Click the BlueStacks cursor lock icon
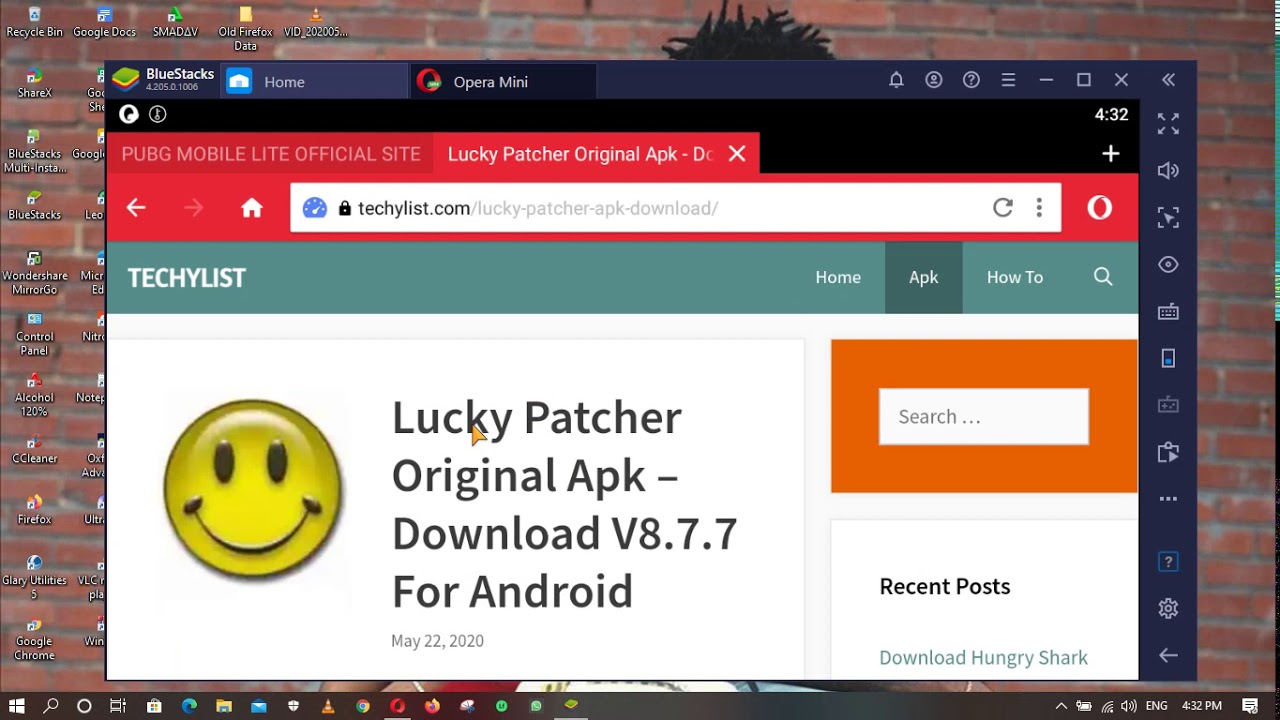The width and height of the screenshot is (1280, 720). click(x=1168, y=217)
